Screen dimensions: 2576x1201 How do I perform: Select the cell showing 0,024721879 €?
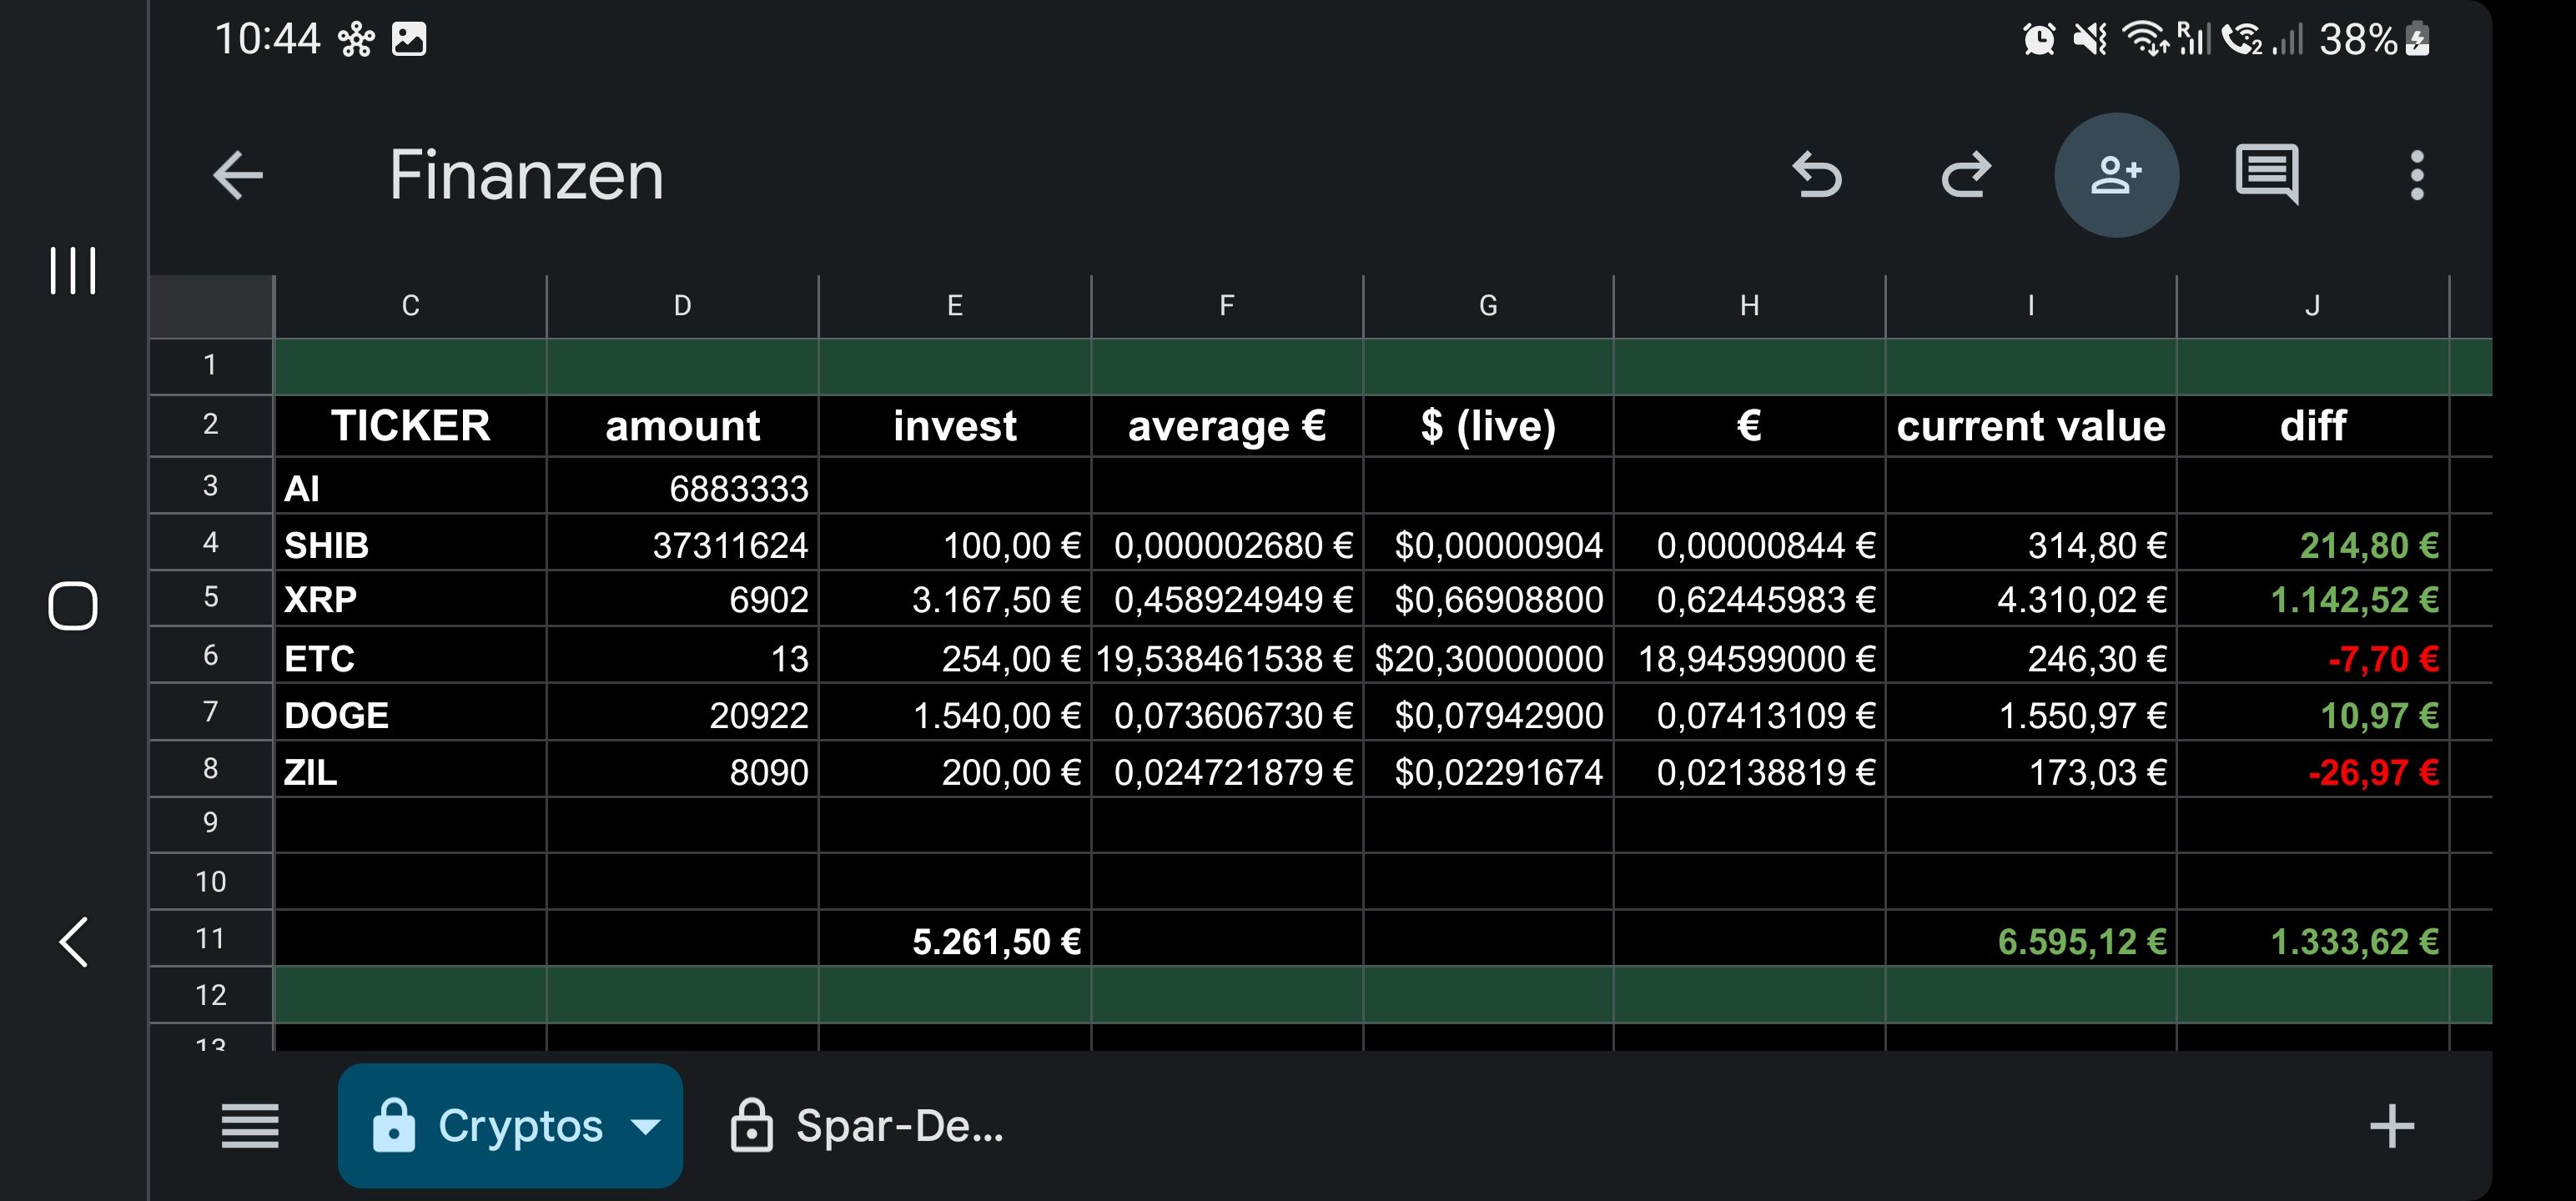pyautogui.click(x=1227, y=770)
